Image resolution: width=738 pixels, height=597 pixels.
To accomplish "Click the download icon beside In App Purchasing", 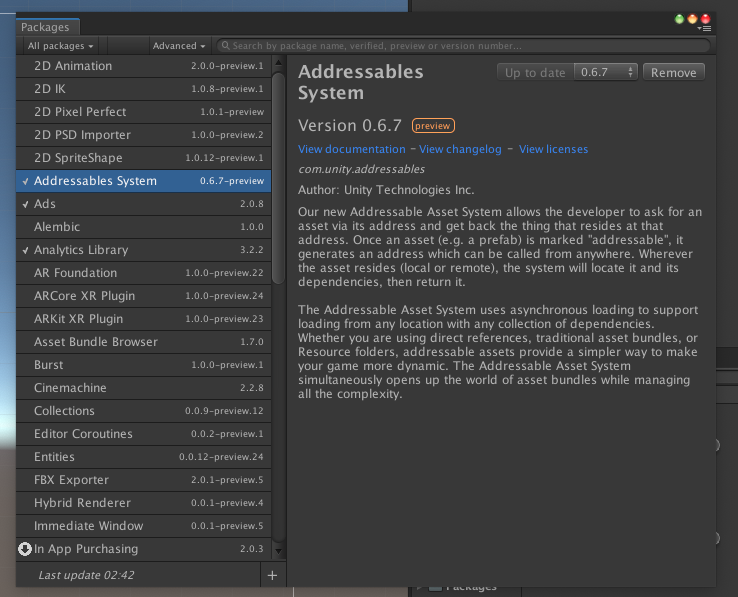I will [24, 549].
